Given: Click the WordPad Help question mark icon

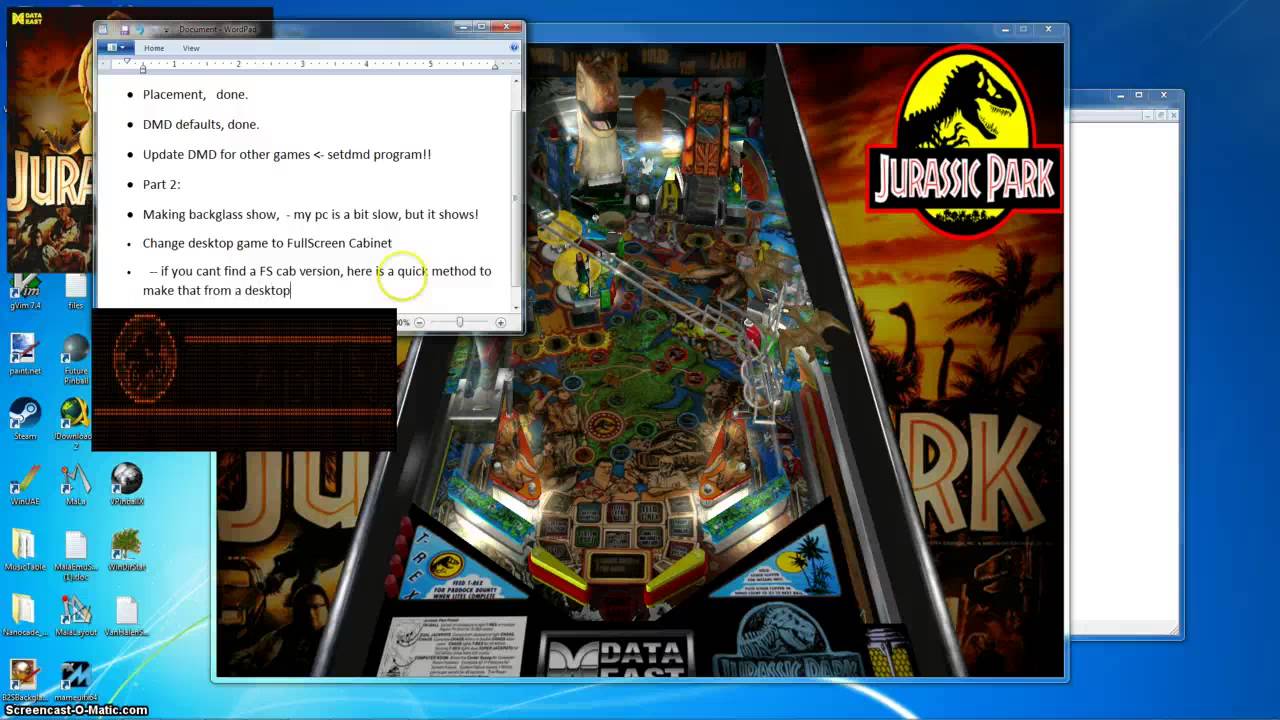Looking at the screenshot, I should pyautogui.click(x=515, y=47).
